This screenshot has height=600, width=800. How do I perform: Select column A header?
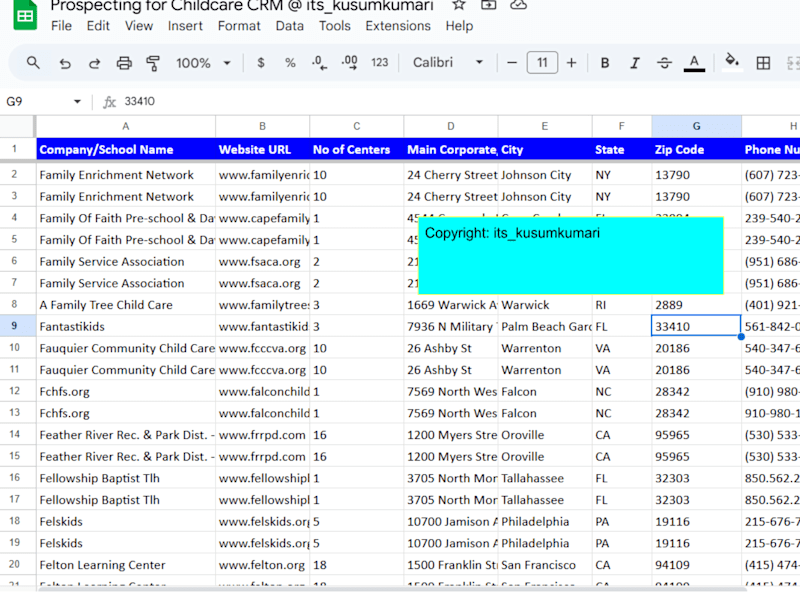(126, 126)
